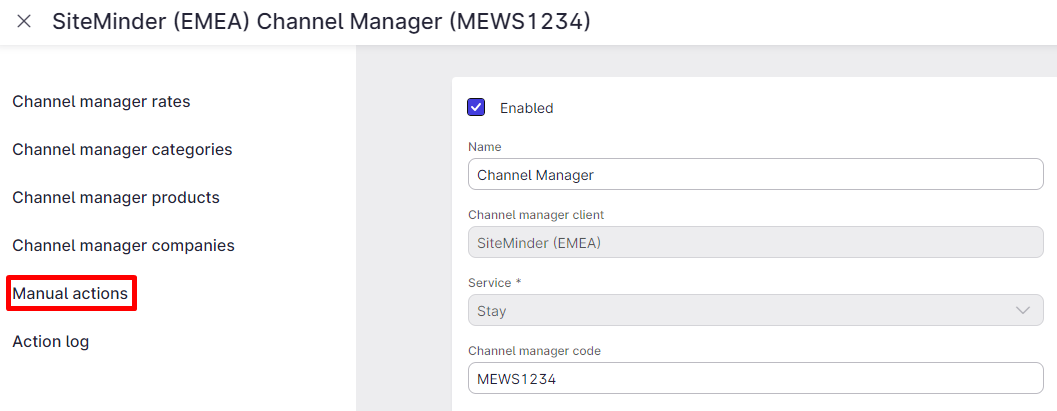Click the Enabled label text
This screenshot has height=411, width=1057.
point(526,108)
